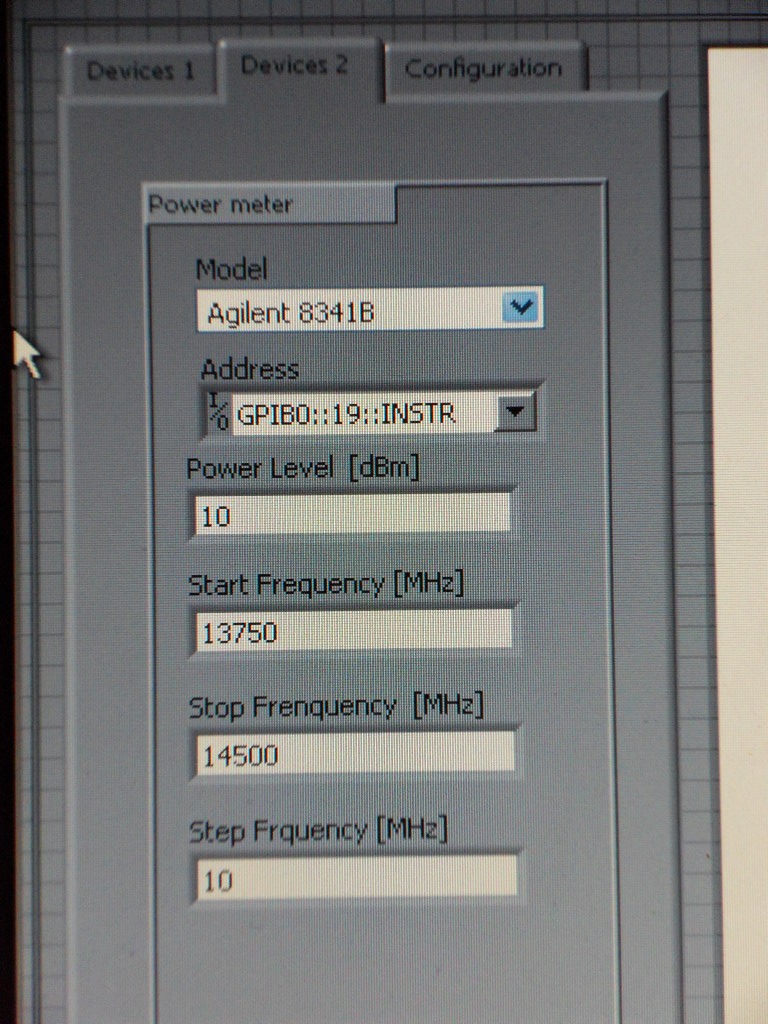
Task: Click the I/O icon beside the address
Action: click(x=219, y=411)
